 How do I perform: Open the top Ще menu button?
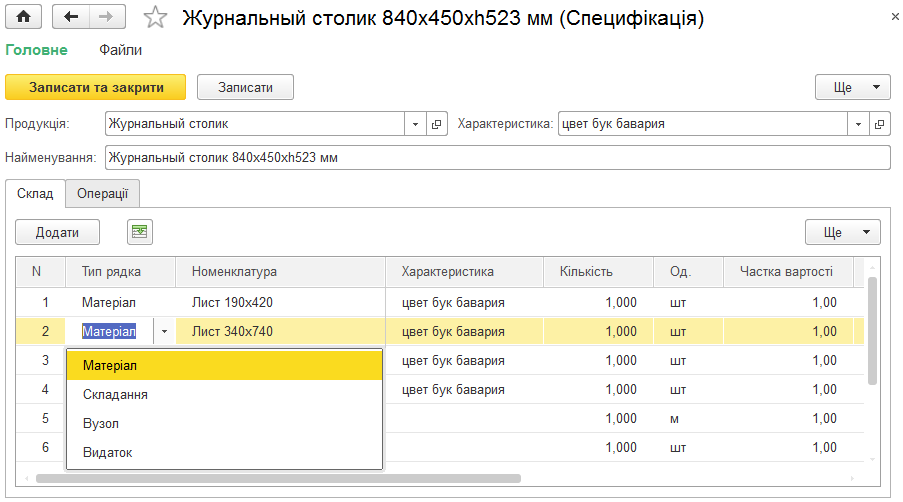[853, 88]
